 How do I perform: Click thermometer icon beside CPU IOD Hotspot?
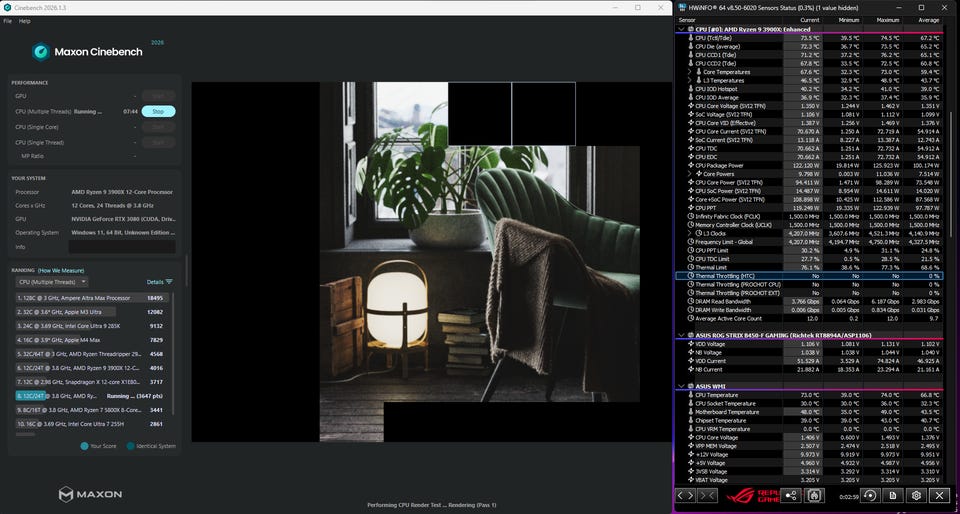click(x=691, y=89)
